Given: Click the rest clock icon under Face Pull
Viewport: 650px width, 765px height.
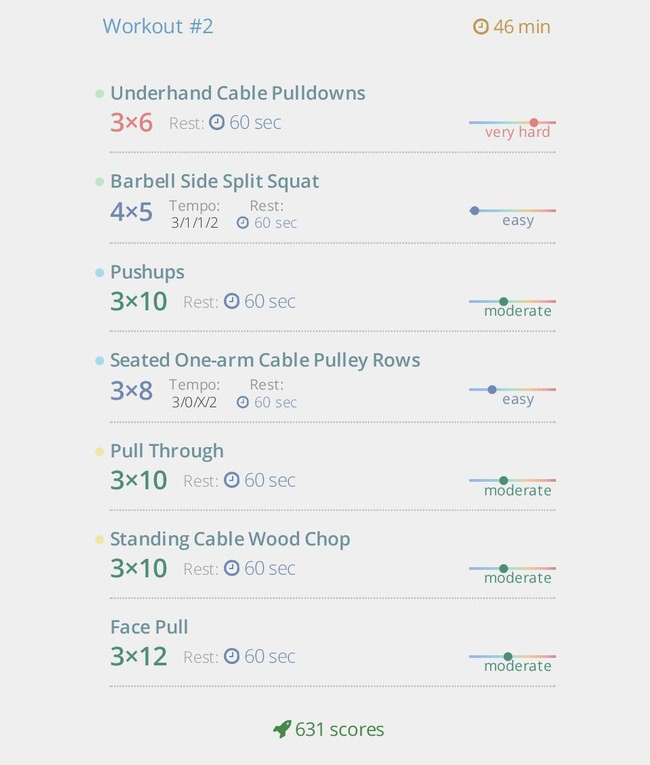Looking at the screenshot, I should point(231,656).
